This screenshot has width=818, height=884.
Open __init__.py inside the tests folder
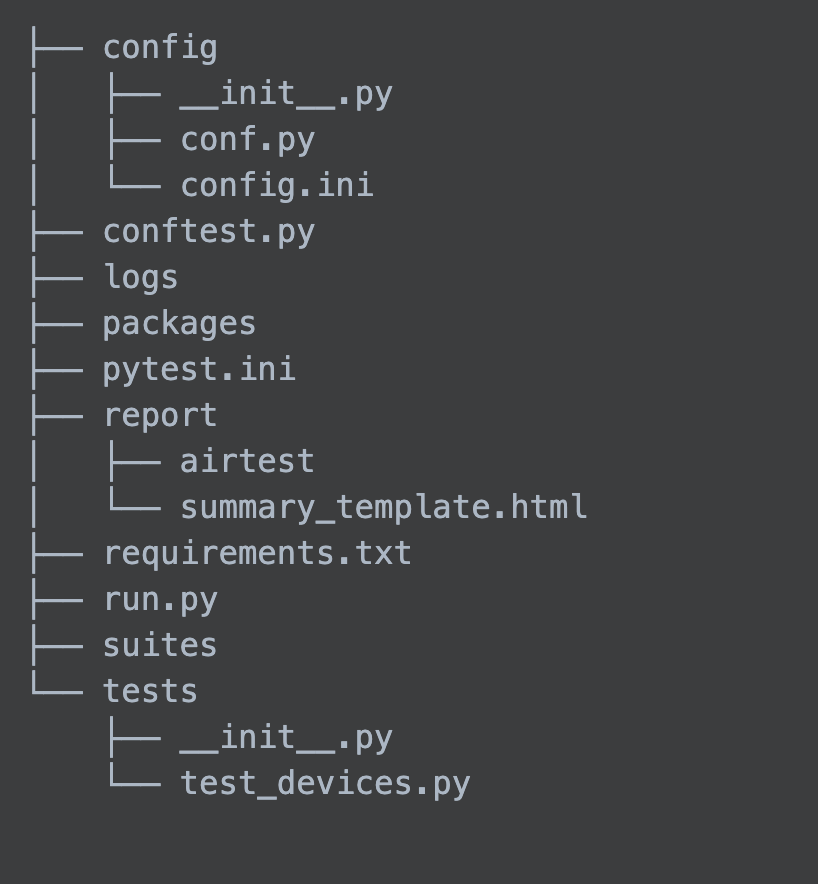(x=286, y=738)
